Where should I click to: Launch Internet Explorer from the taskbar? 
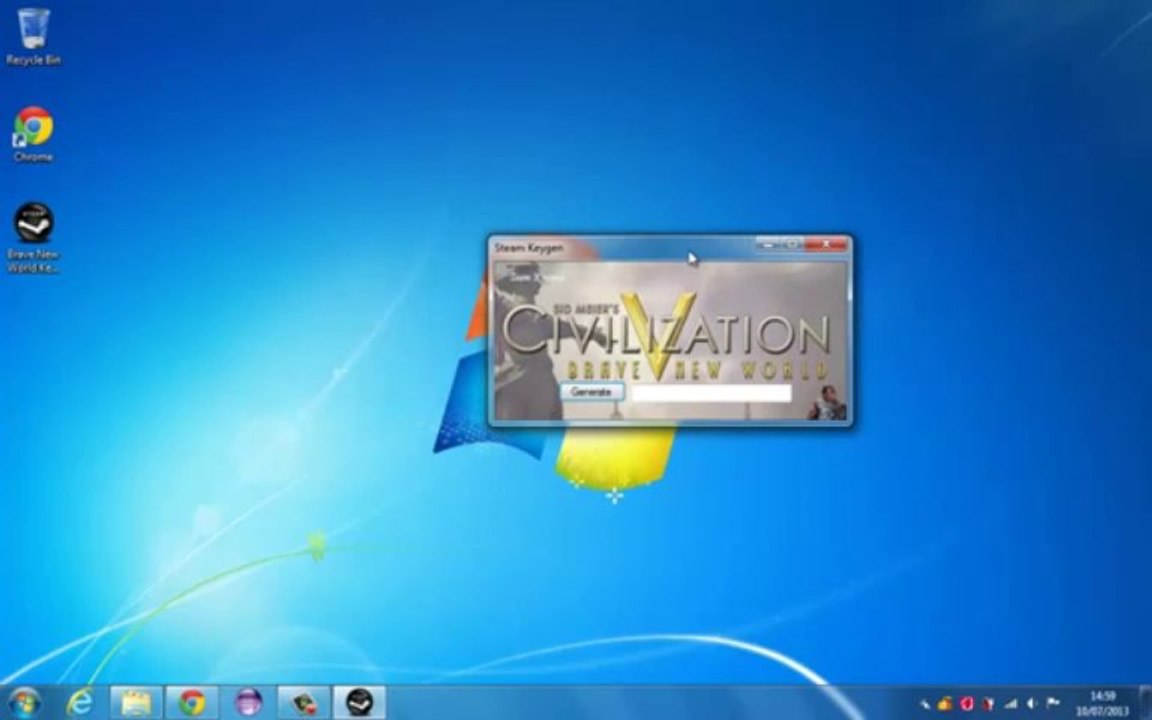tap(79, 703)
